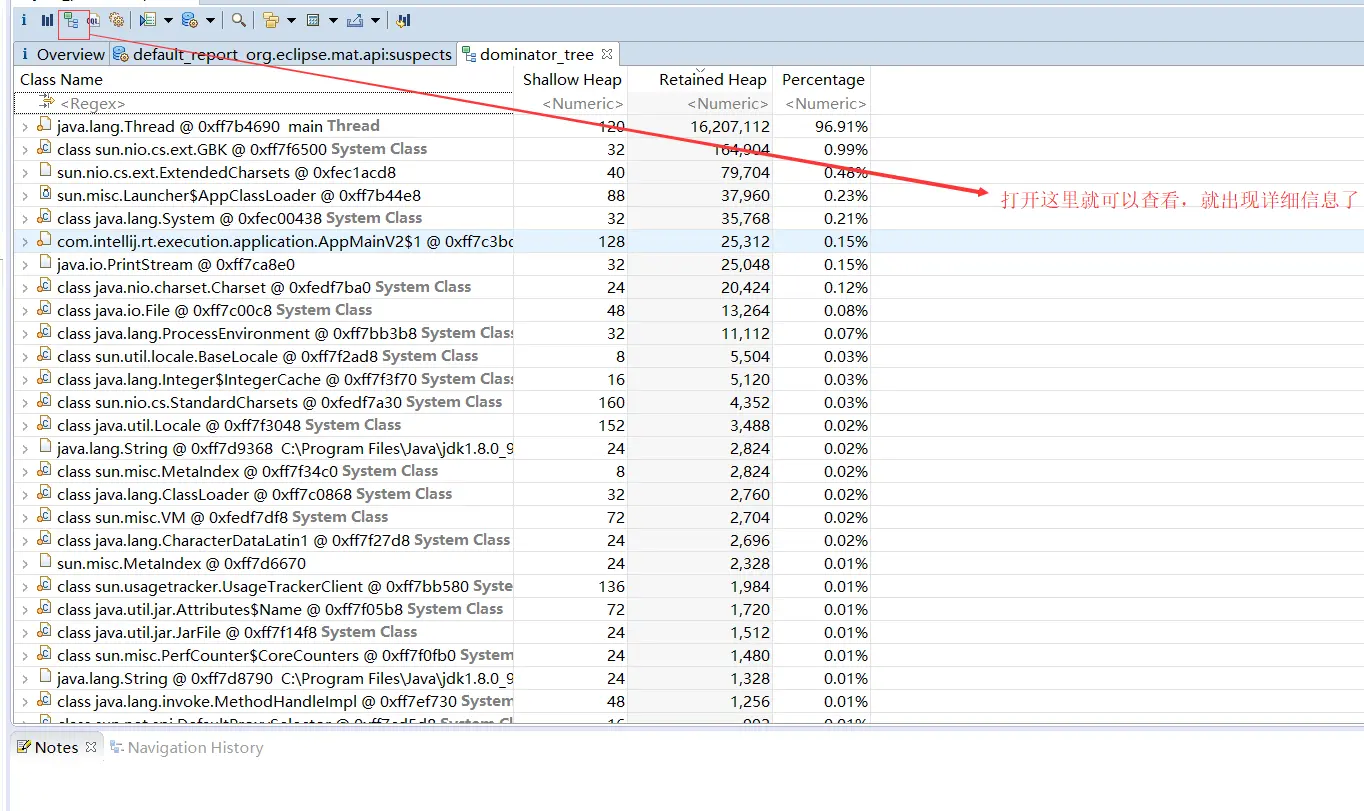The height and width of the screenshot is (811, 1364).
Task: Select the class java.lang.CharacterDataLatin1 row
Action: click(443, 540)
